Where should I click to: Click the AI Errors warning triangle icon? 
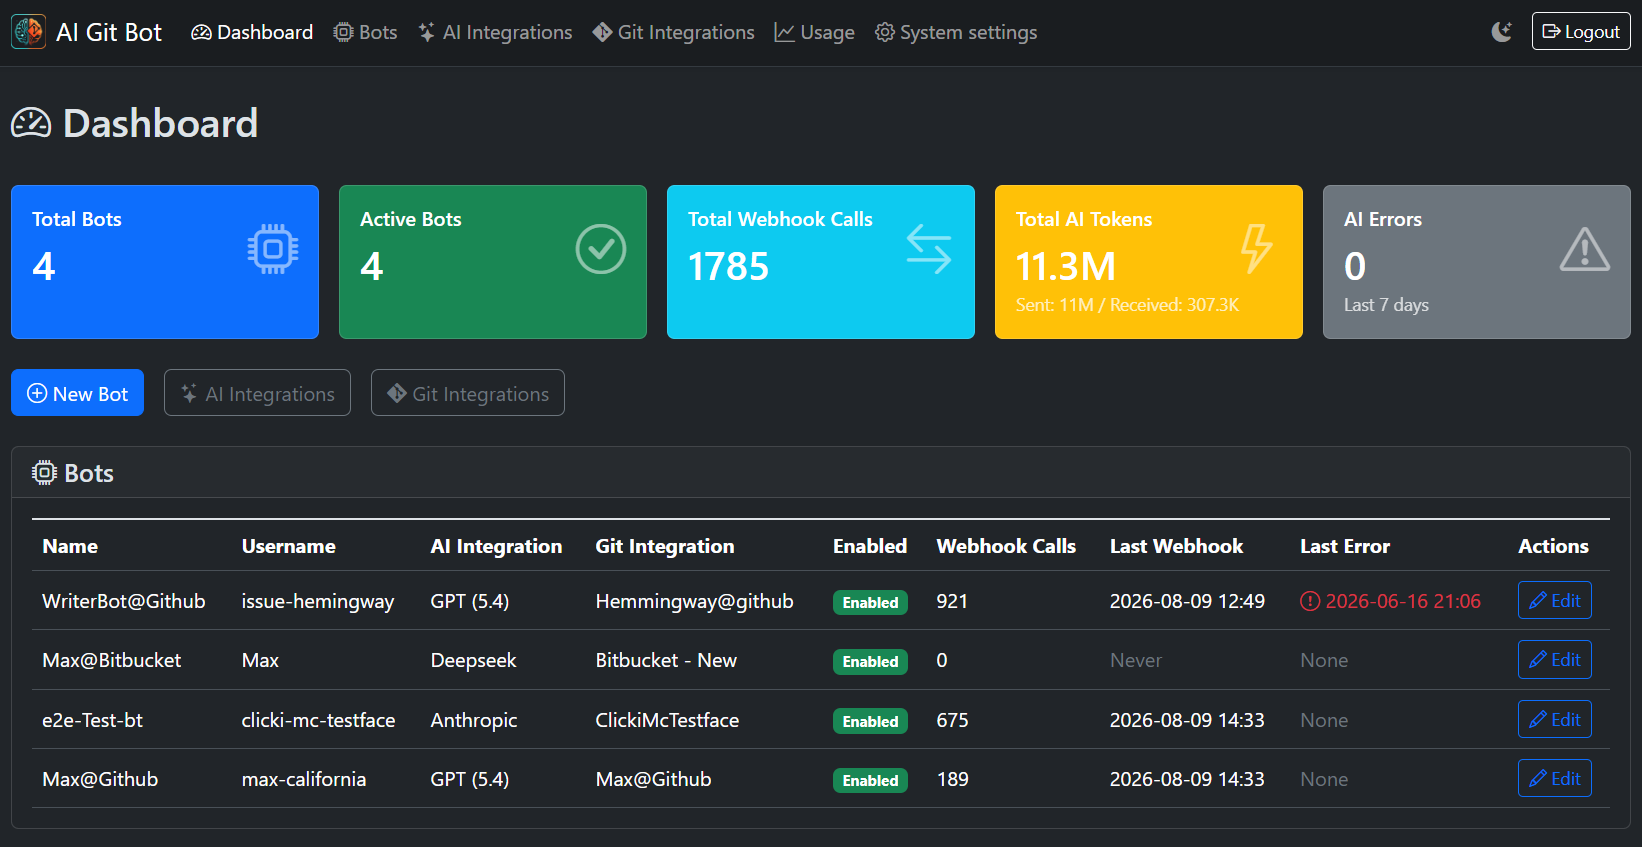(1585, 249)
